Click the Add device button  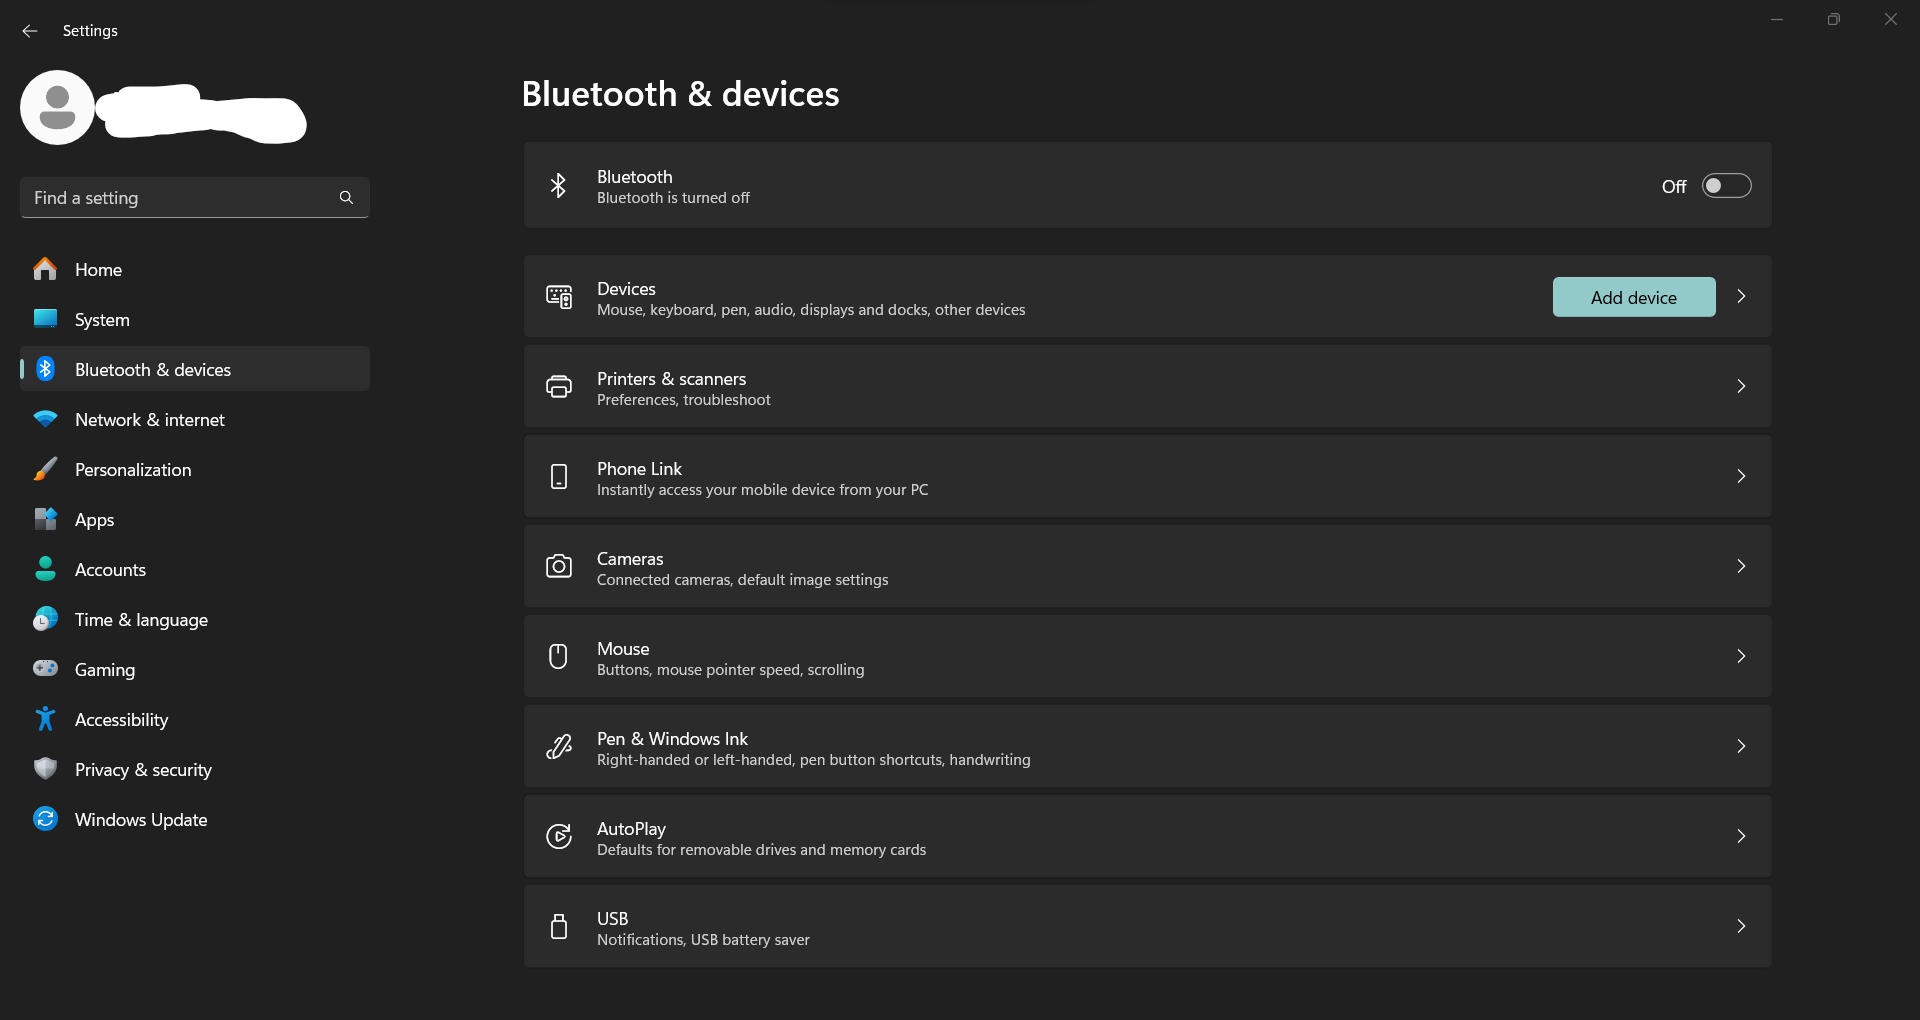click(x=1634, y=297)
